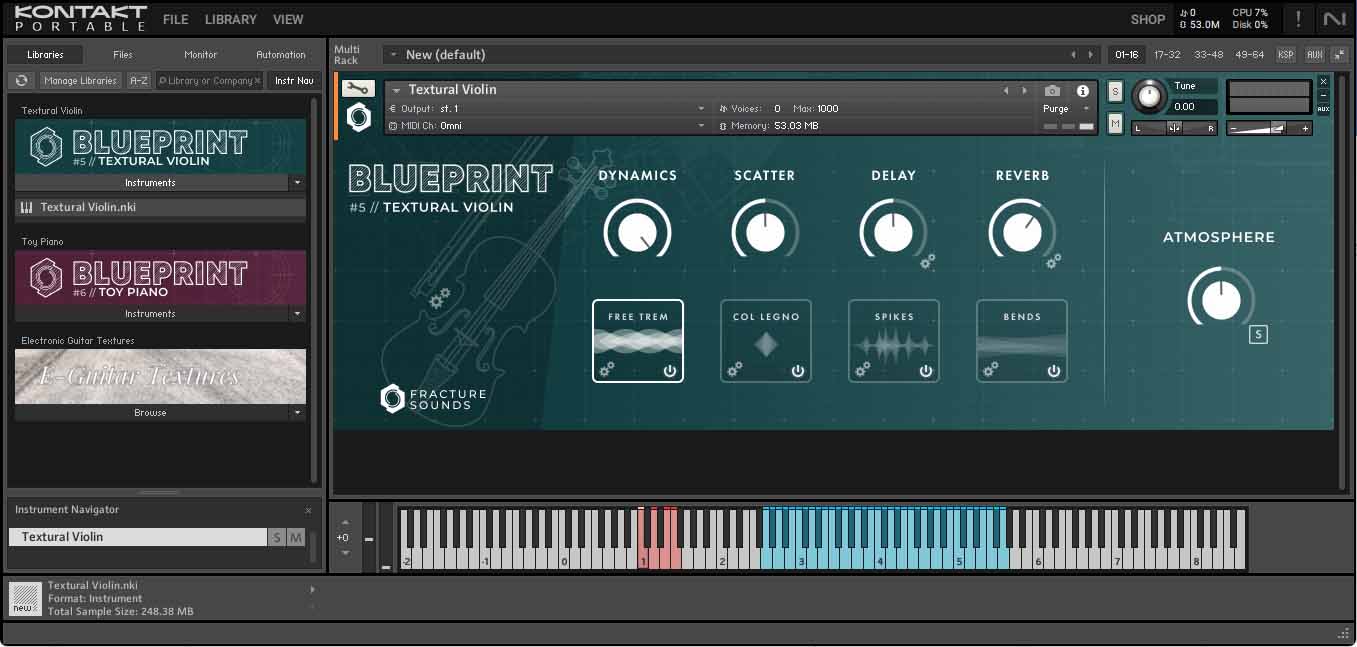The width and height of the screenshot is (1357, 647).
Task: Select the Free Trem articulation tile
Action: tap(638, 341)
